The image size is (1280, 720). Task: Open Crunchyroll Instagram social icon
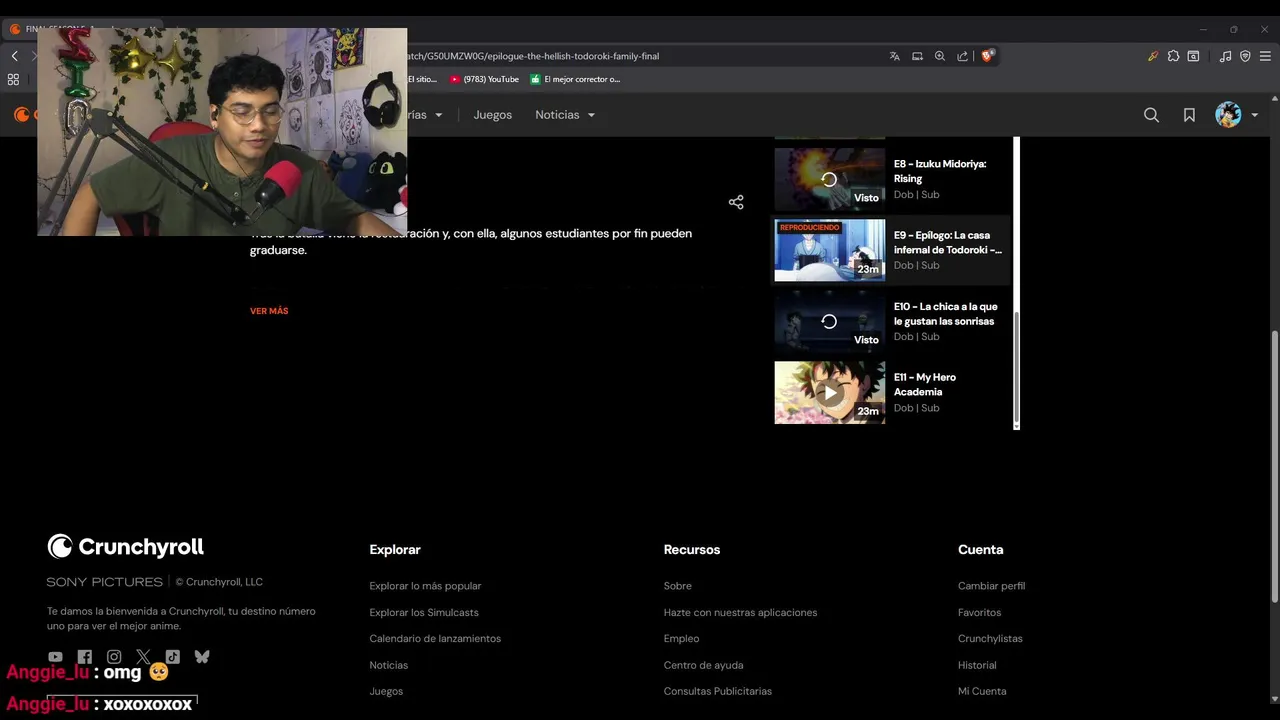click(x=114, y=657)
